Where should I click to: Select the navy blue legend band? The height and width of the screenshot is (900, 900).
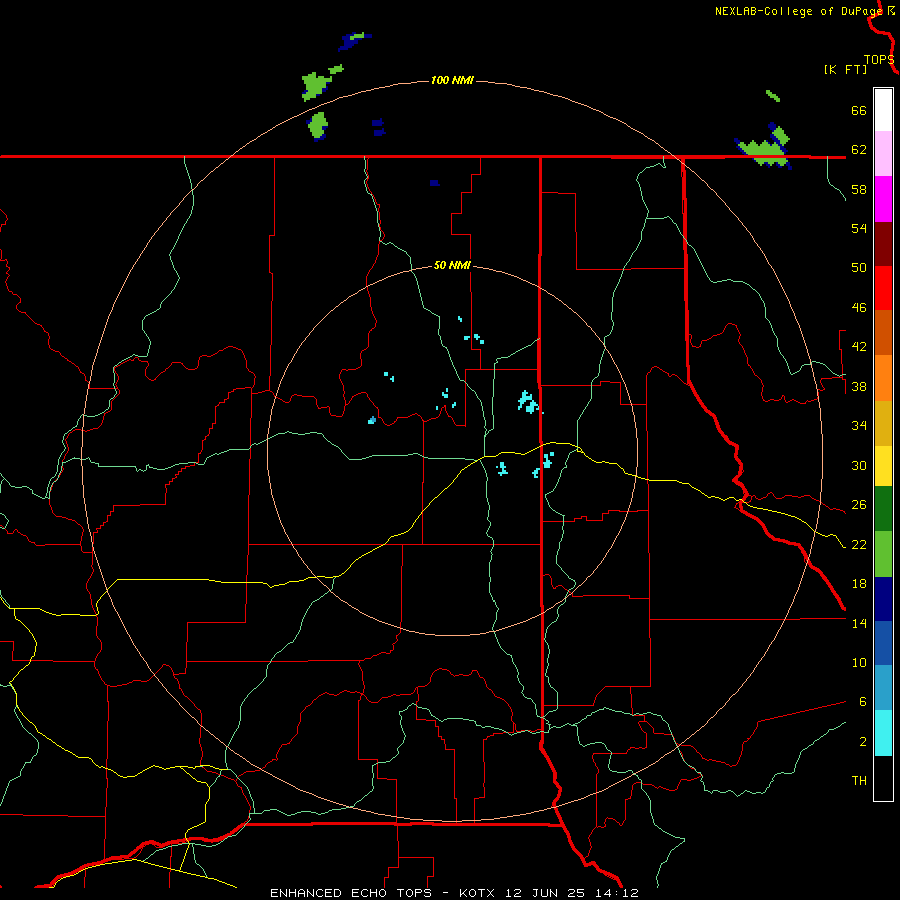click(x=883, y=599)
